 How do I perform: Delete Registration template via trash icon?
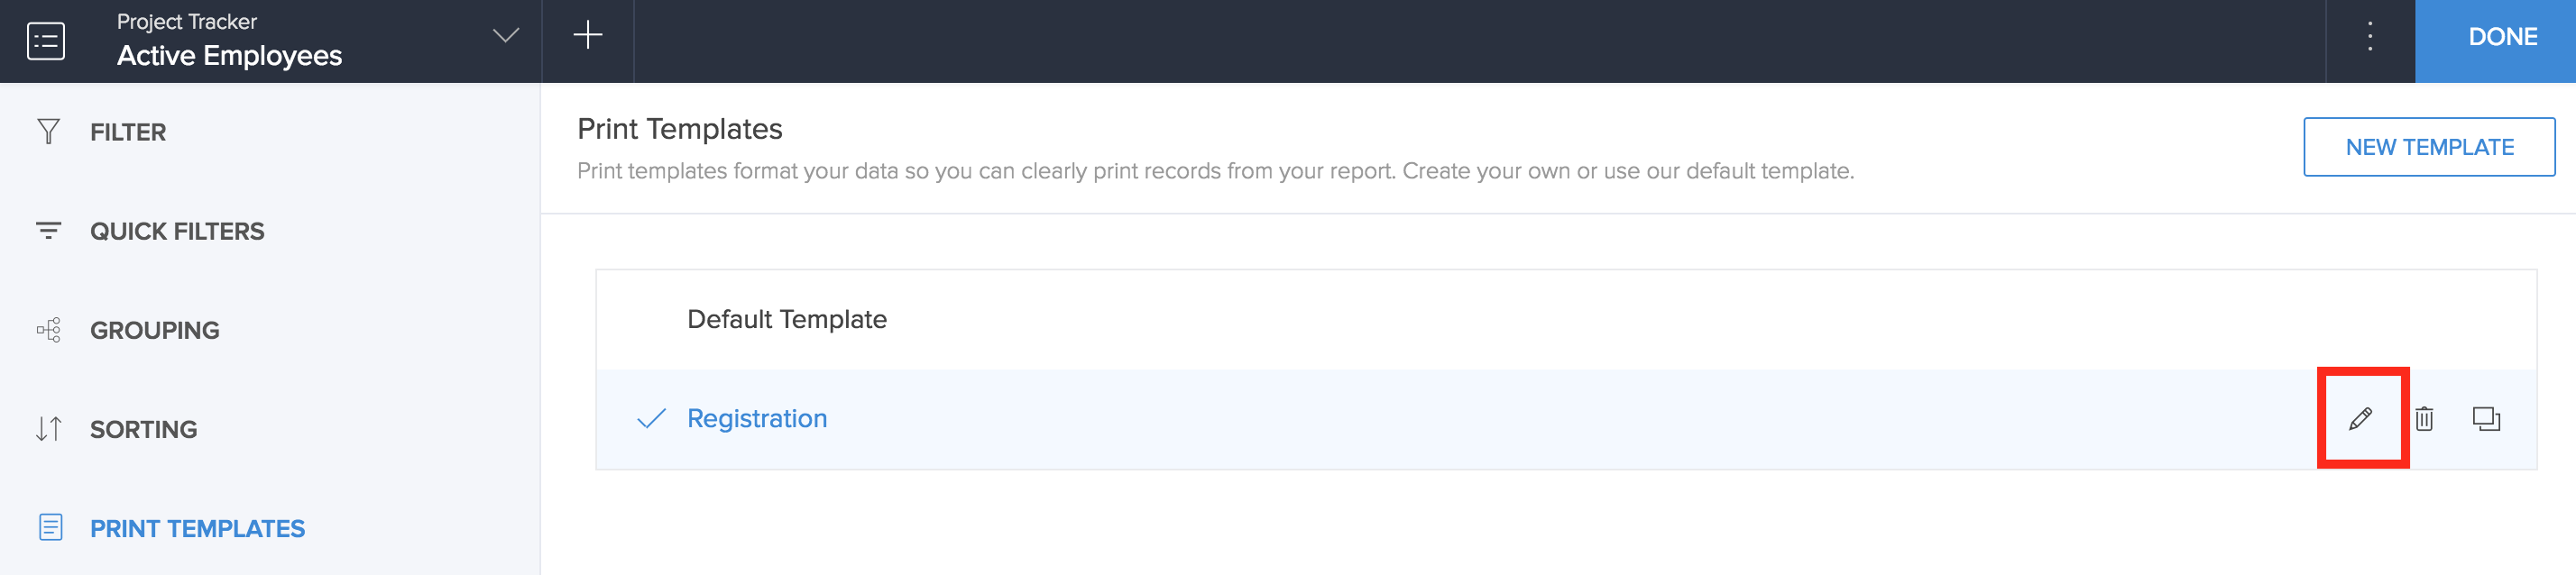2424,418
